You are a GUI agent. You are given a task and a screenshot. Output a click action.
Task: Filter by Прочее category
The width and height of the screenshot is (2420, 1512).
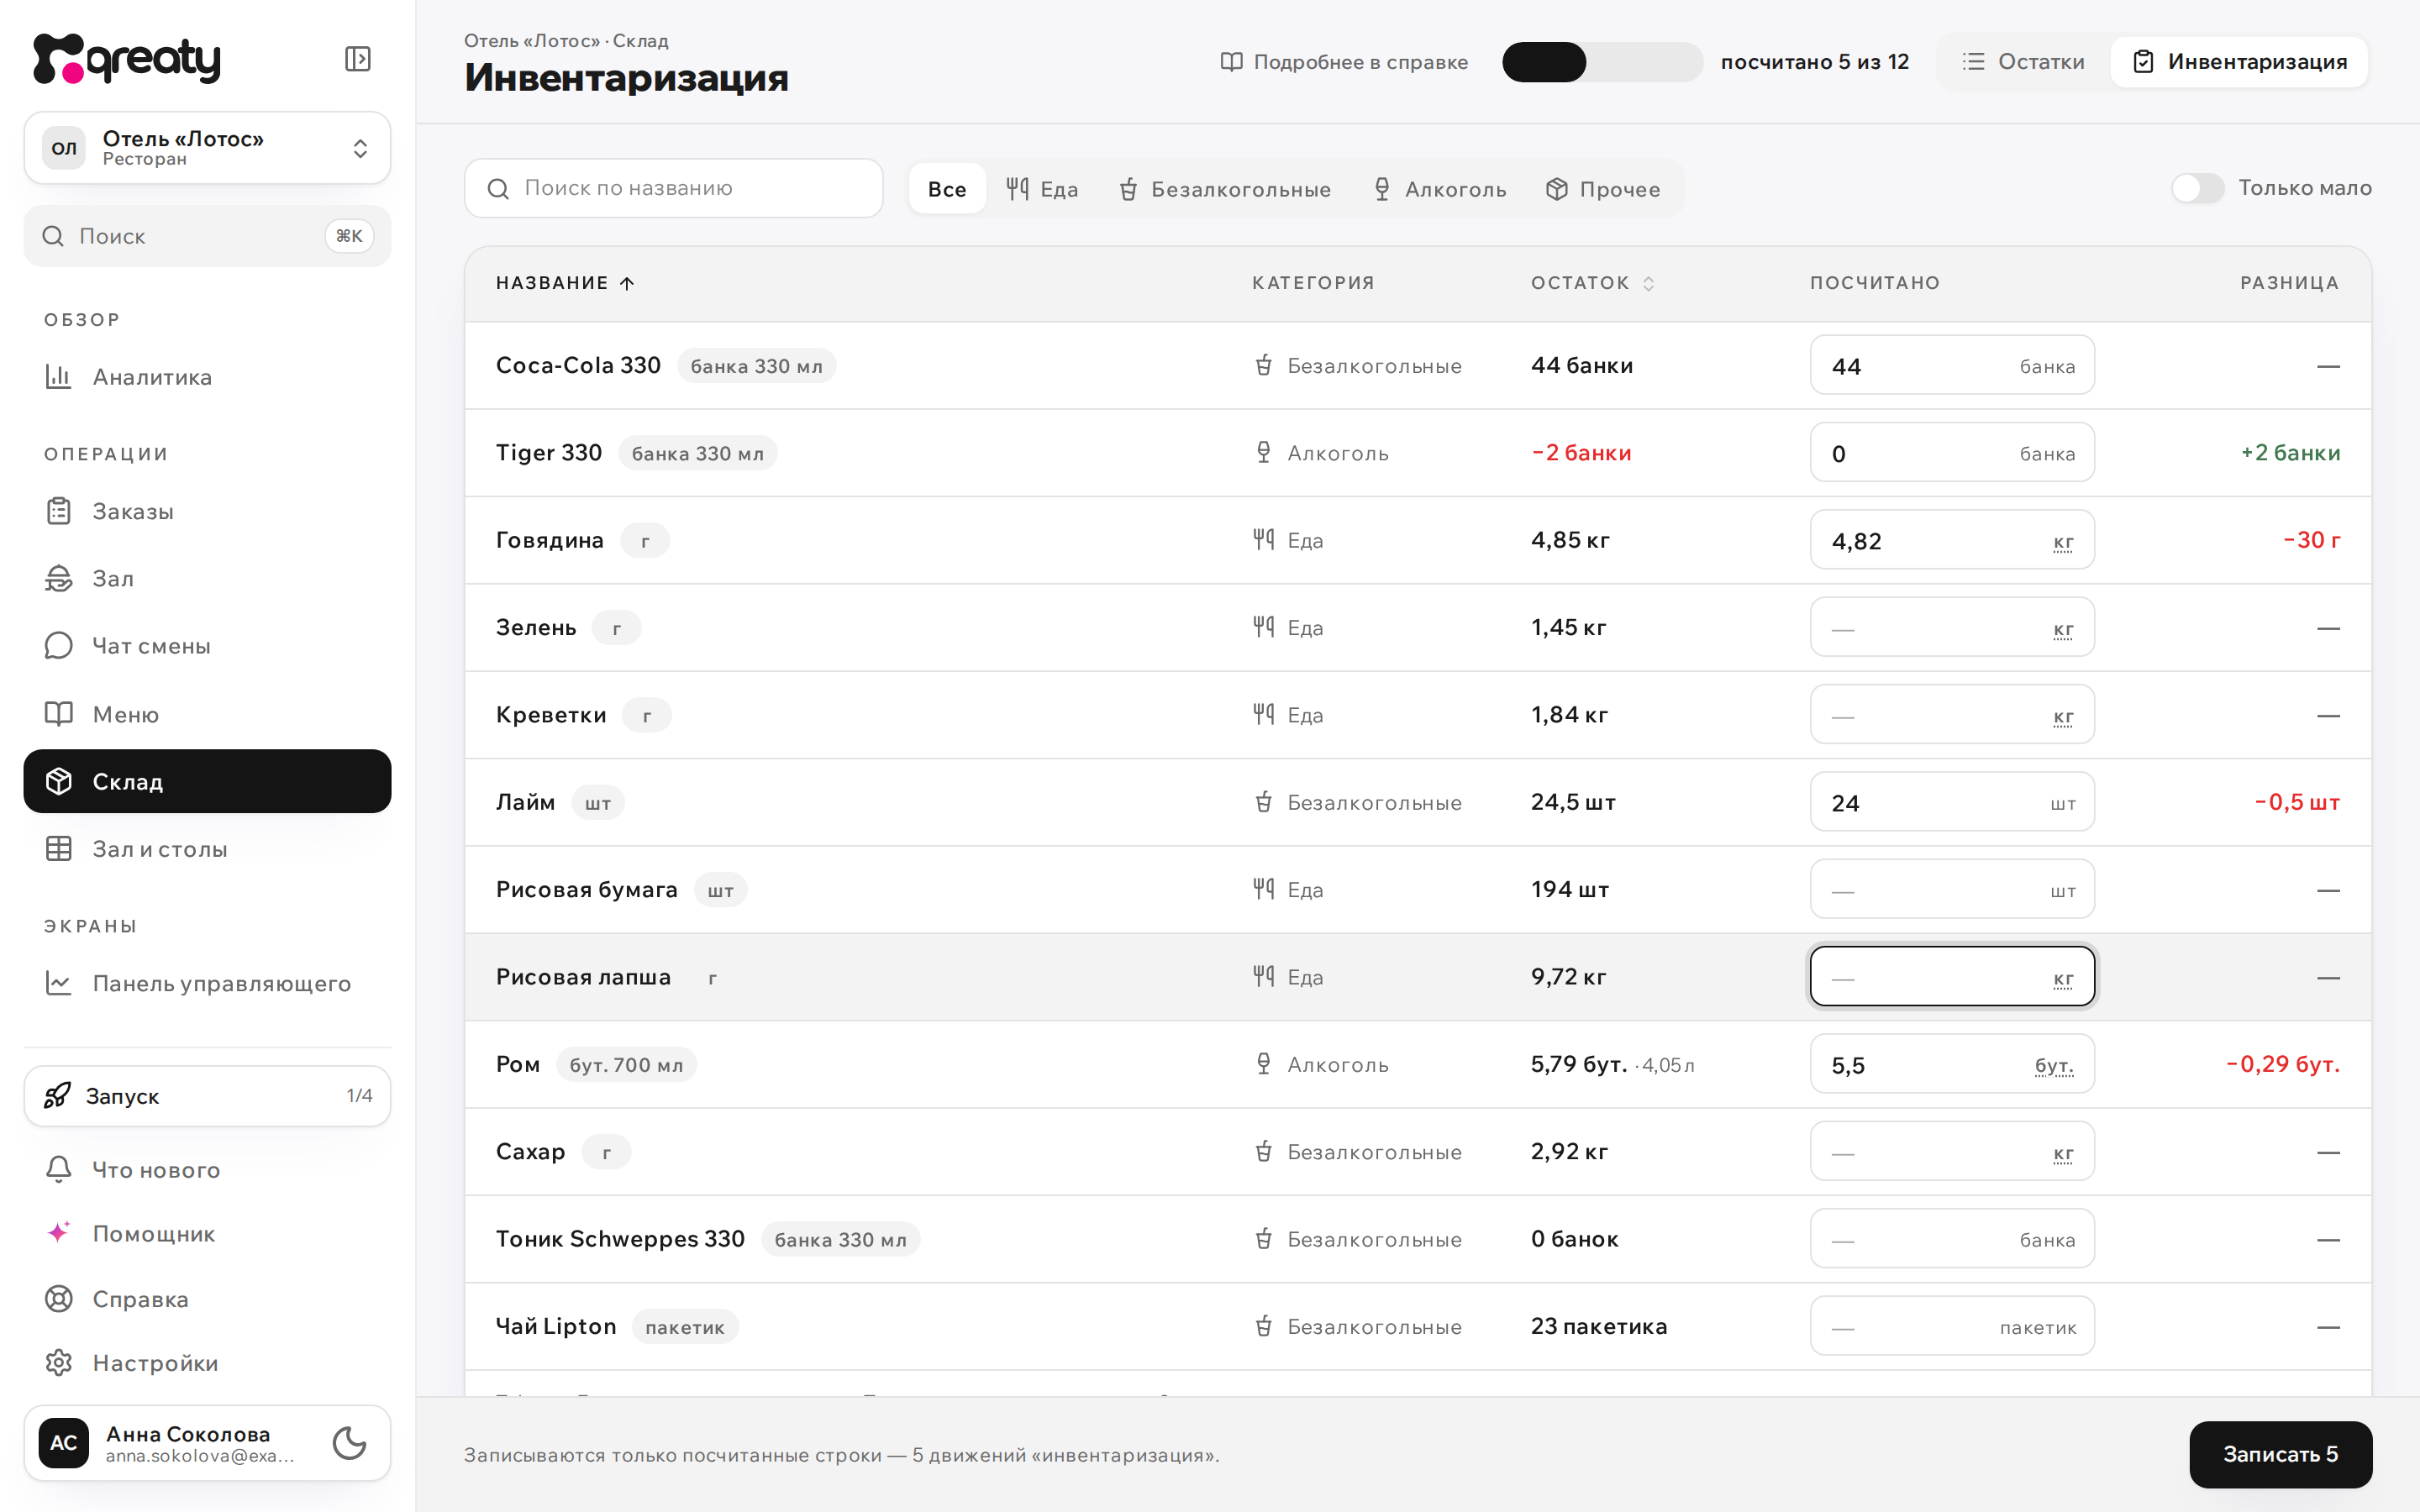tap(1603, 189)
